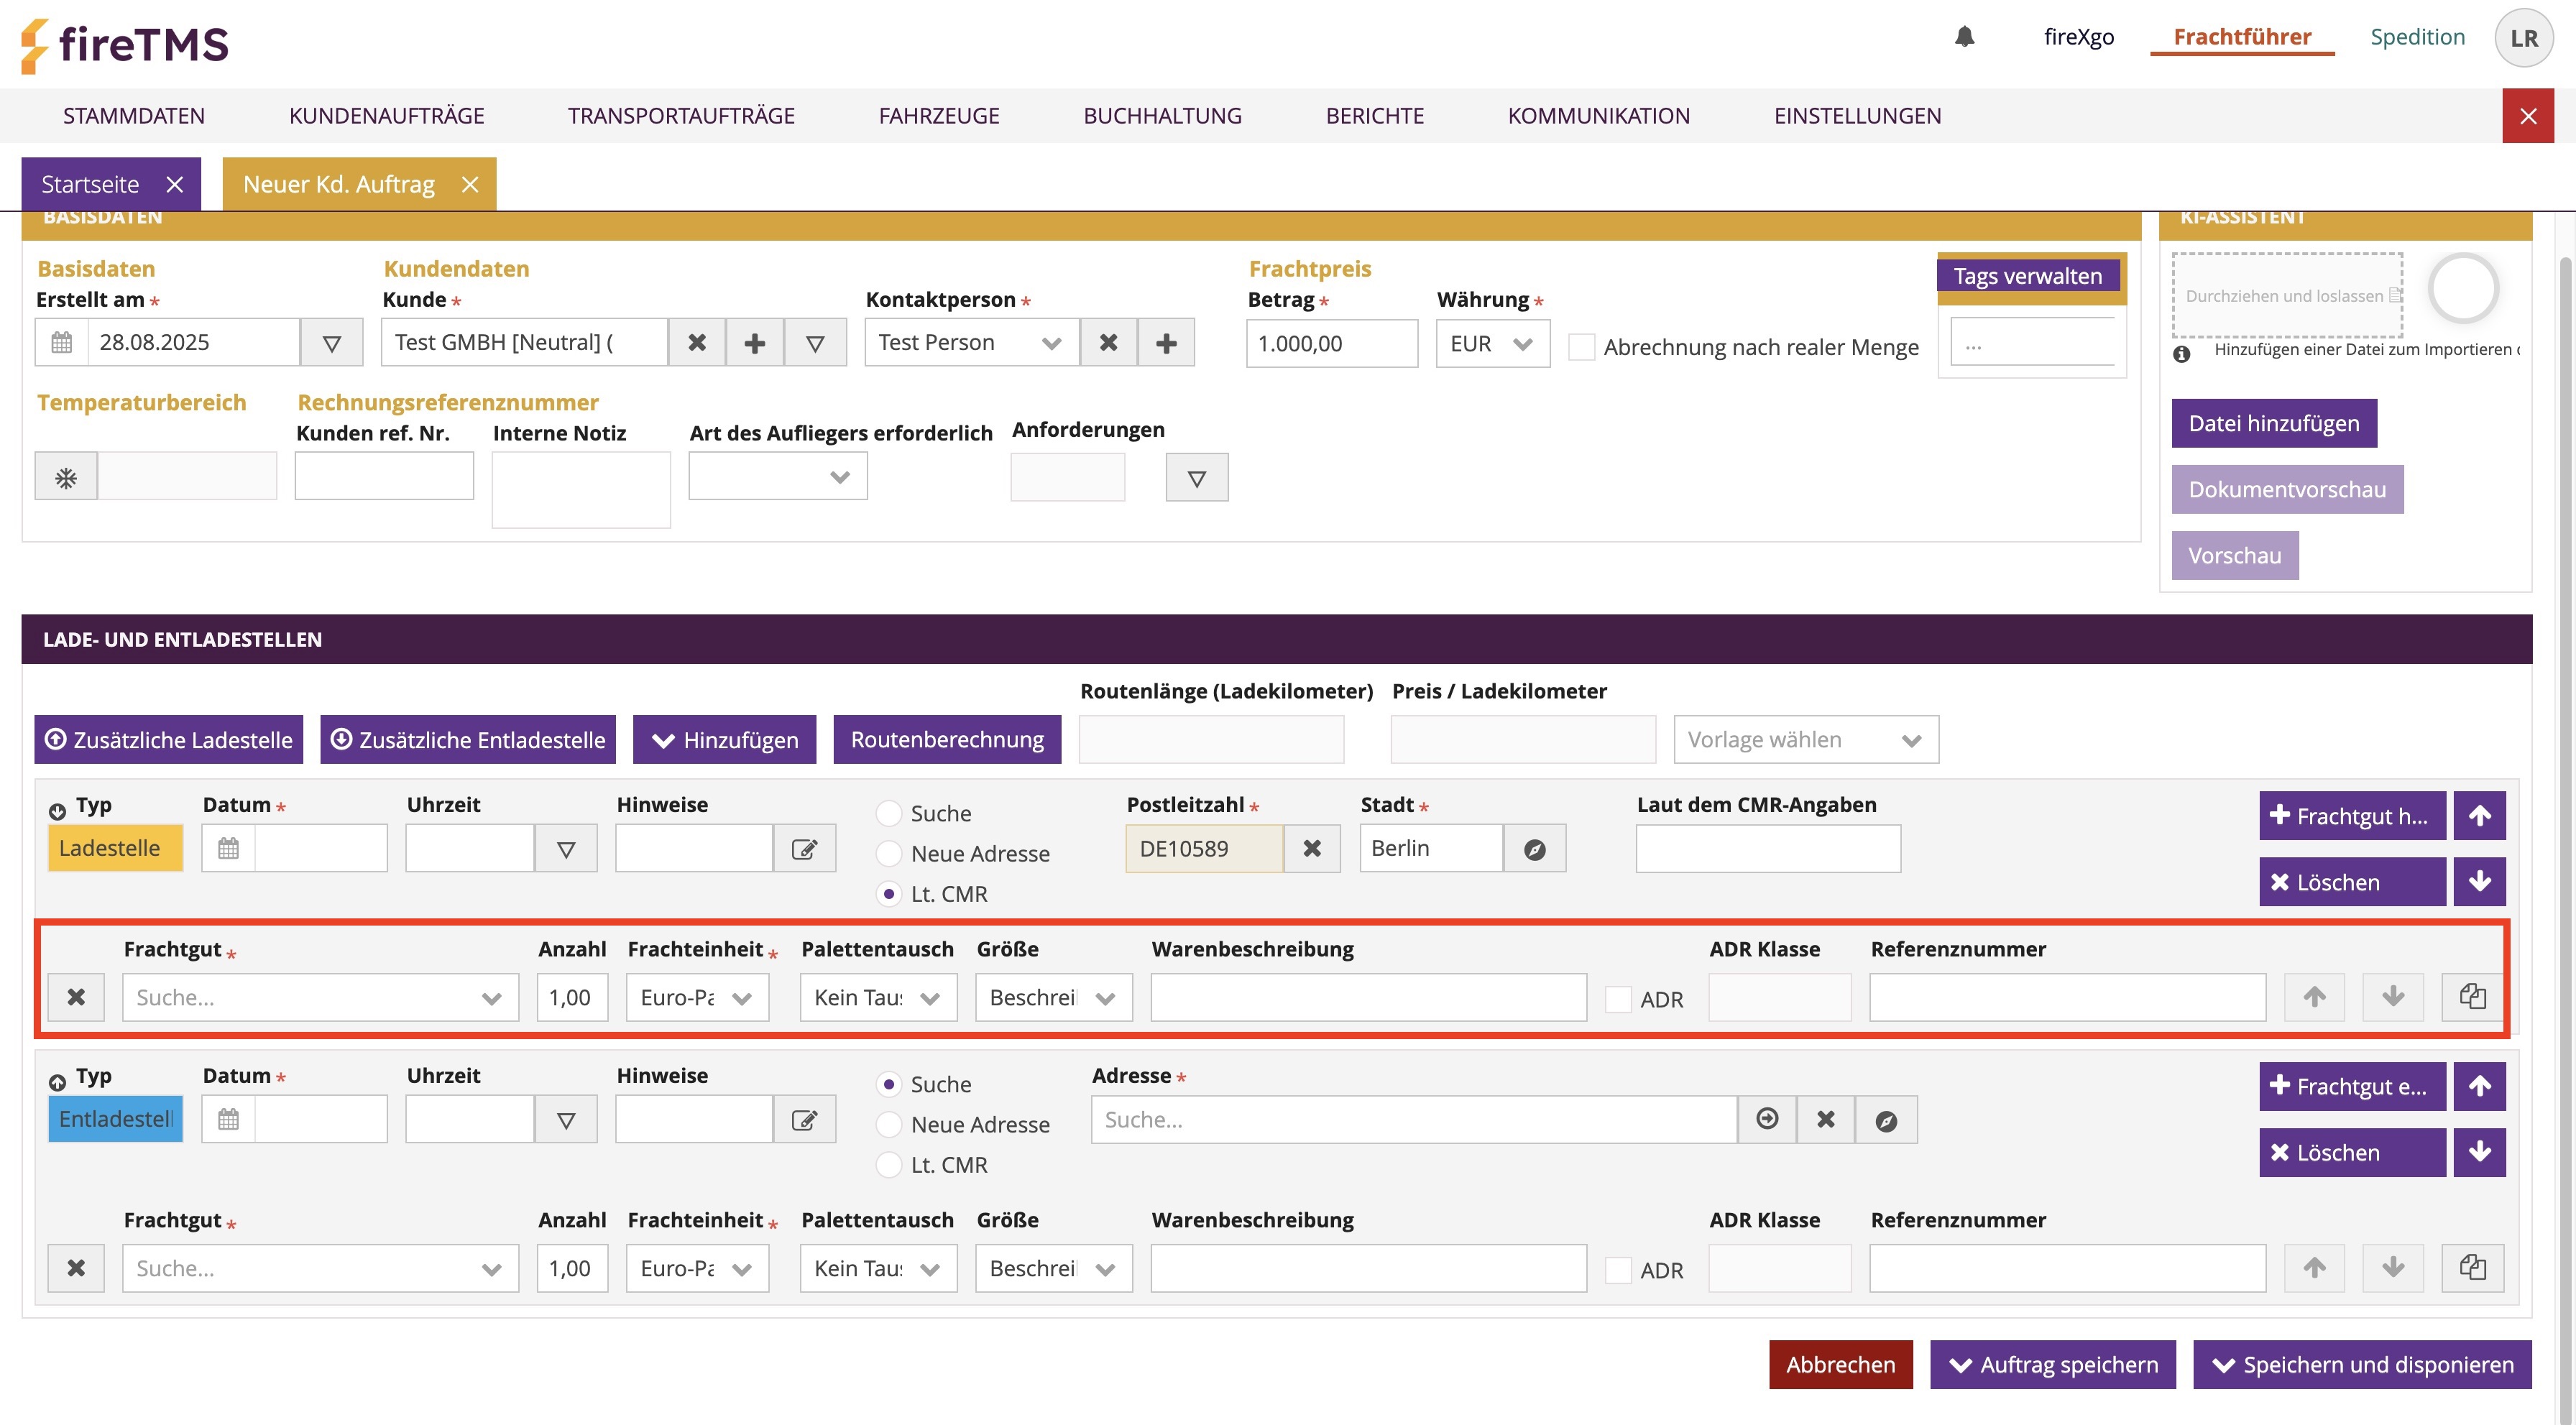Check ADR box in first Frachtgut row
2576x1425 pixels.
[1617, 999]
